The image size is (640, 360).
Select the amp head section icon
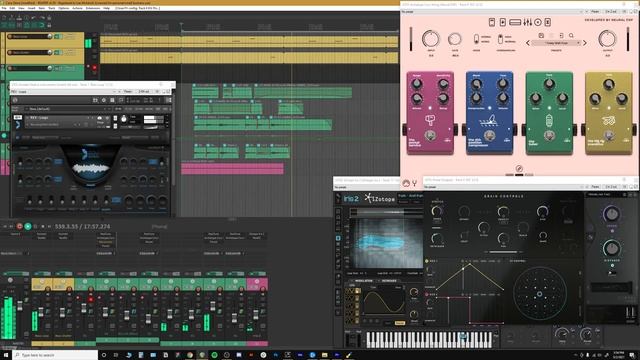click(503, 22)
